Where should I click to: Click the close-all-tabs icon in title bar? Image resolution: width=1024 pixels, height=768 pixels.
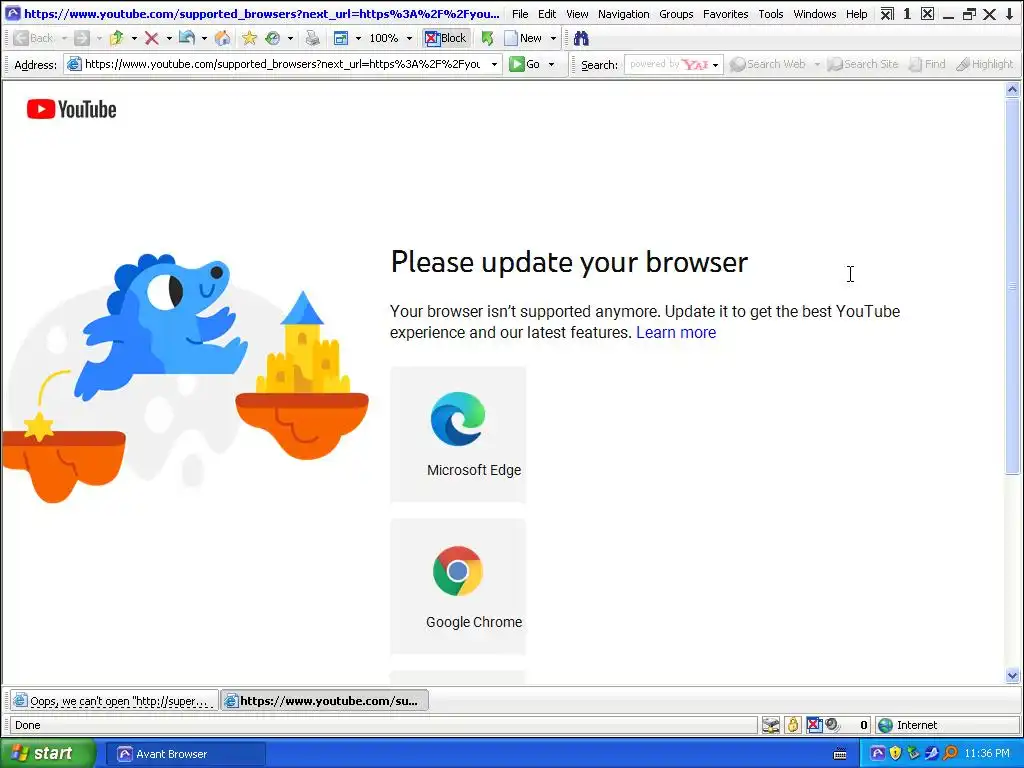[887, 14]
